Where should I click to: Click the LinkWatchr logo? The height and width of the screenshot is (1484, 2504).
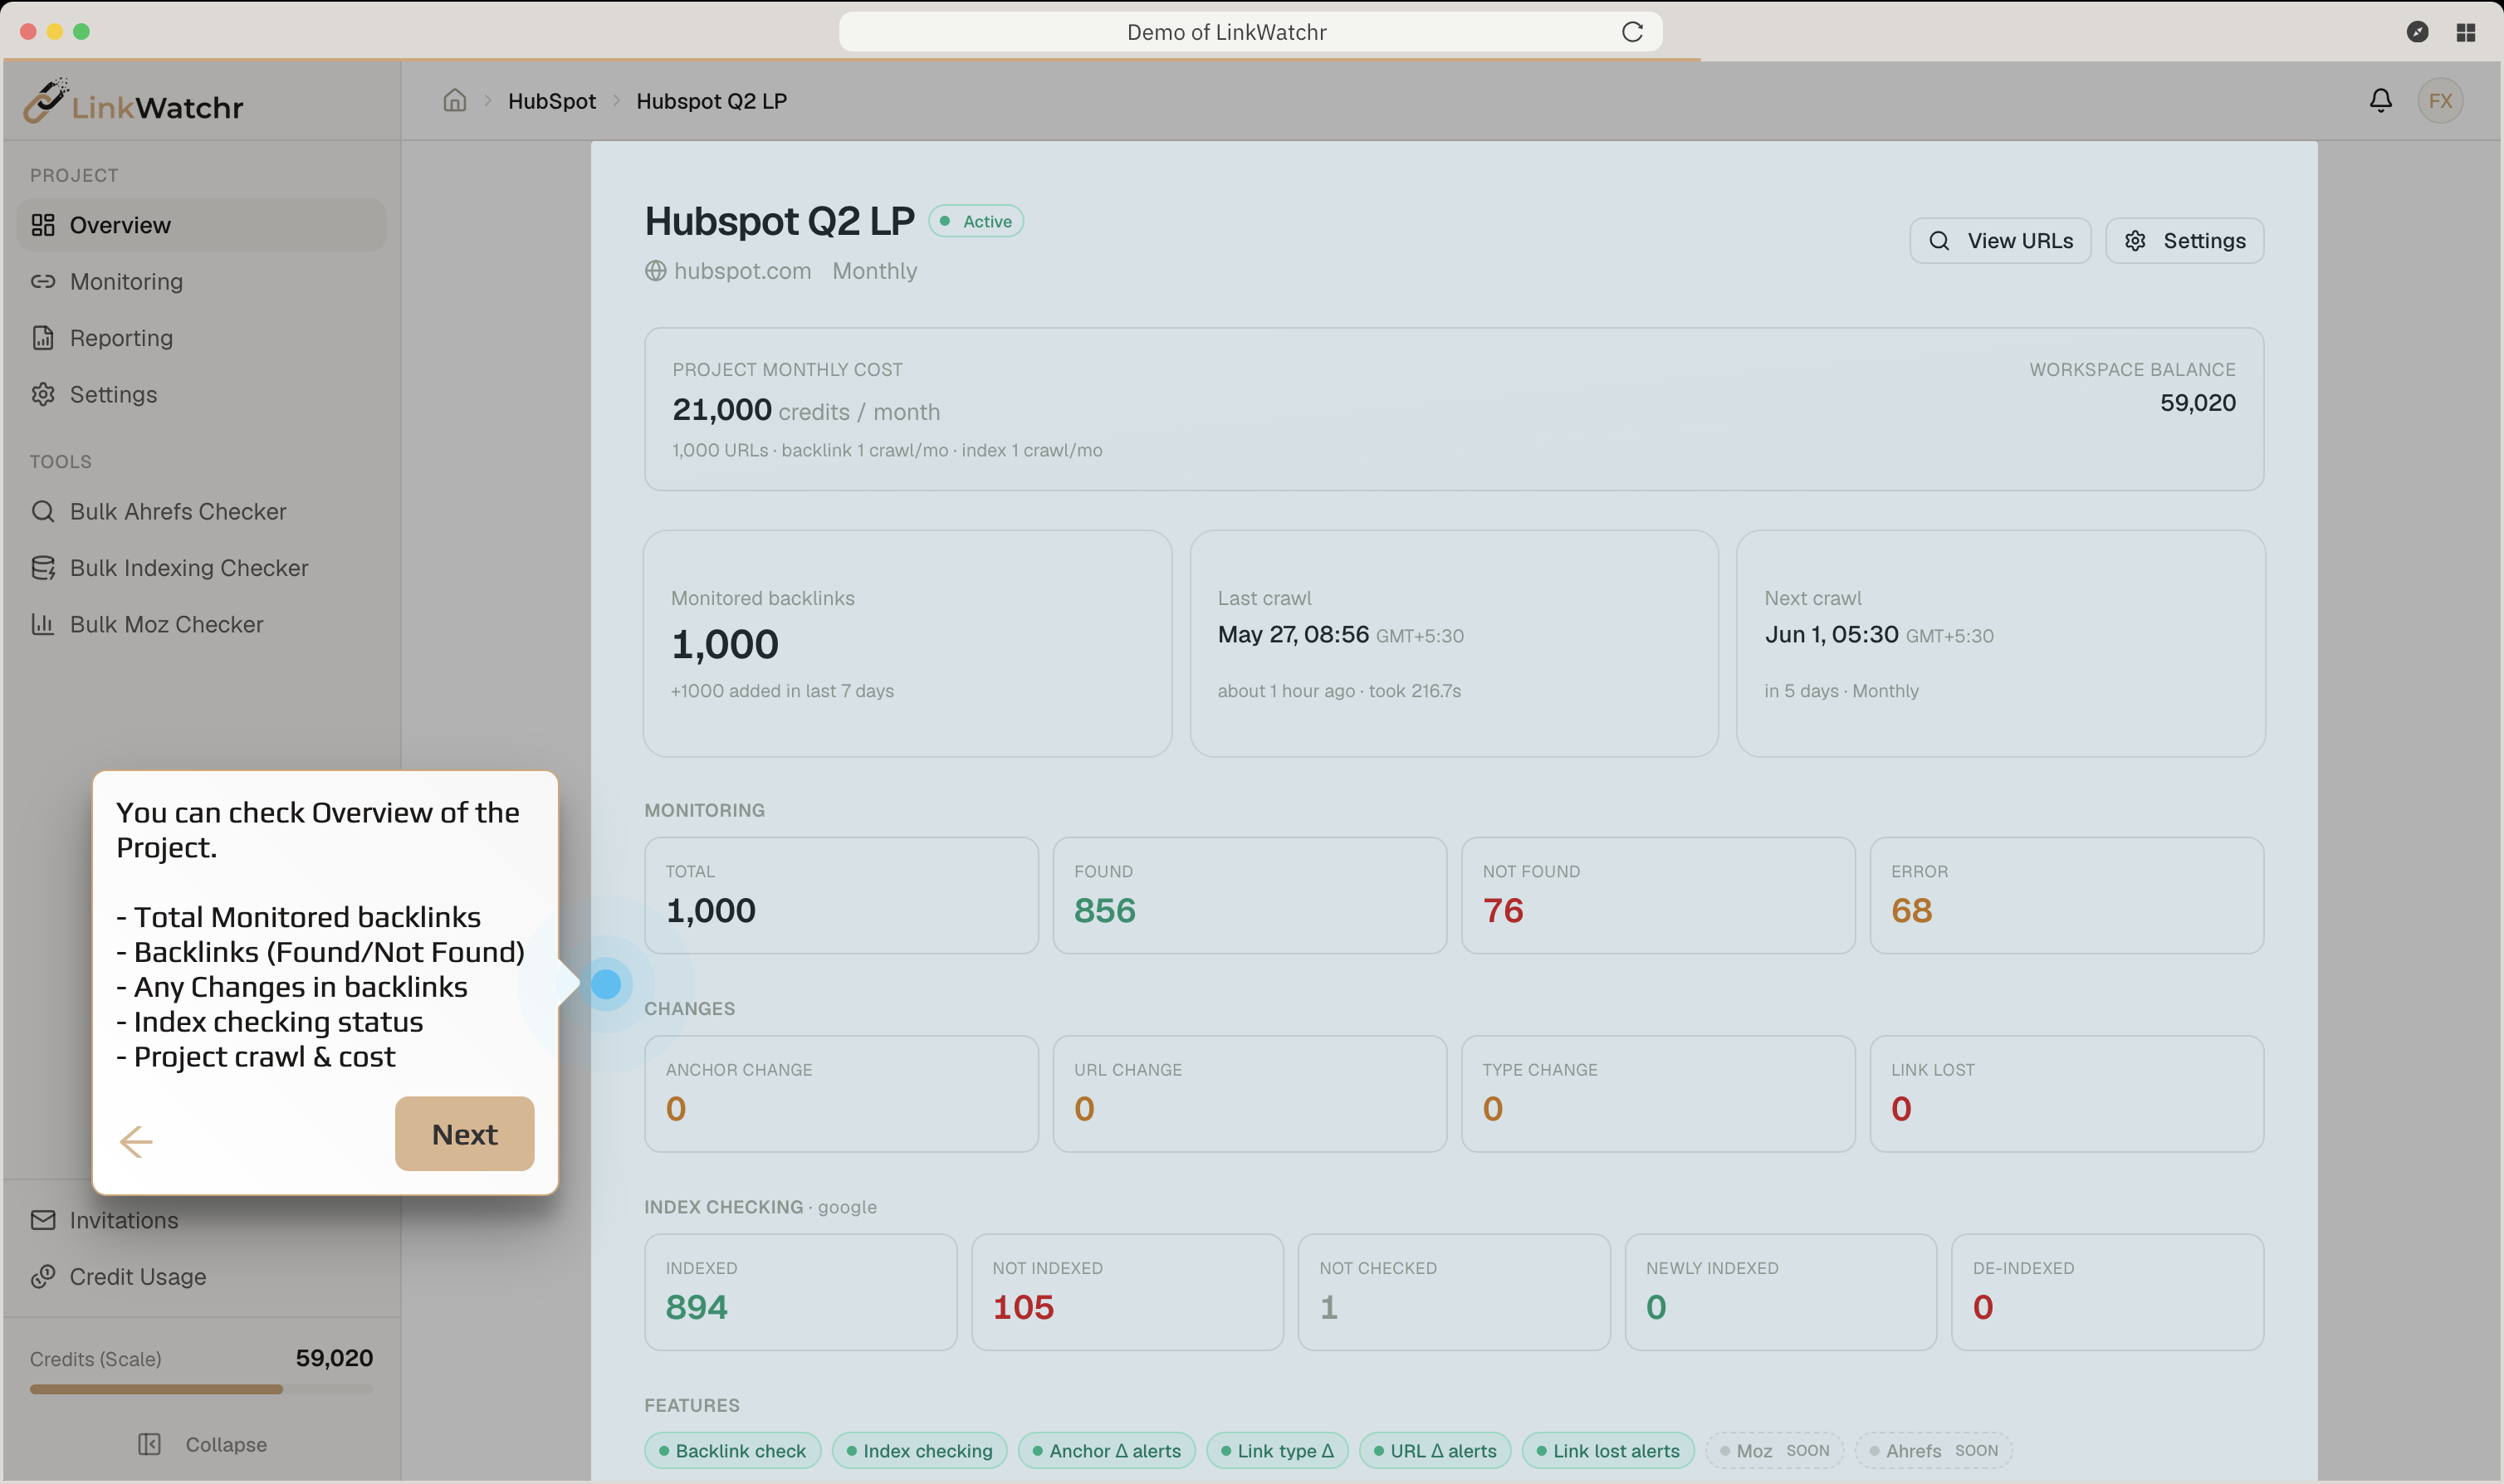coord(134,101)
